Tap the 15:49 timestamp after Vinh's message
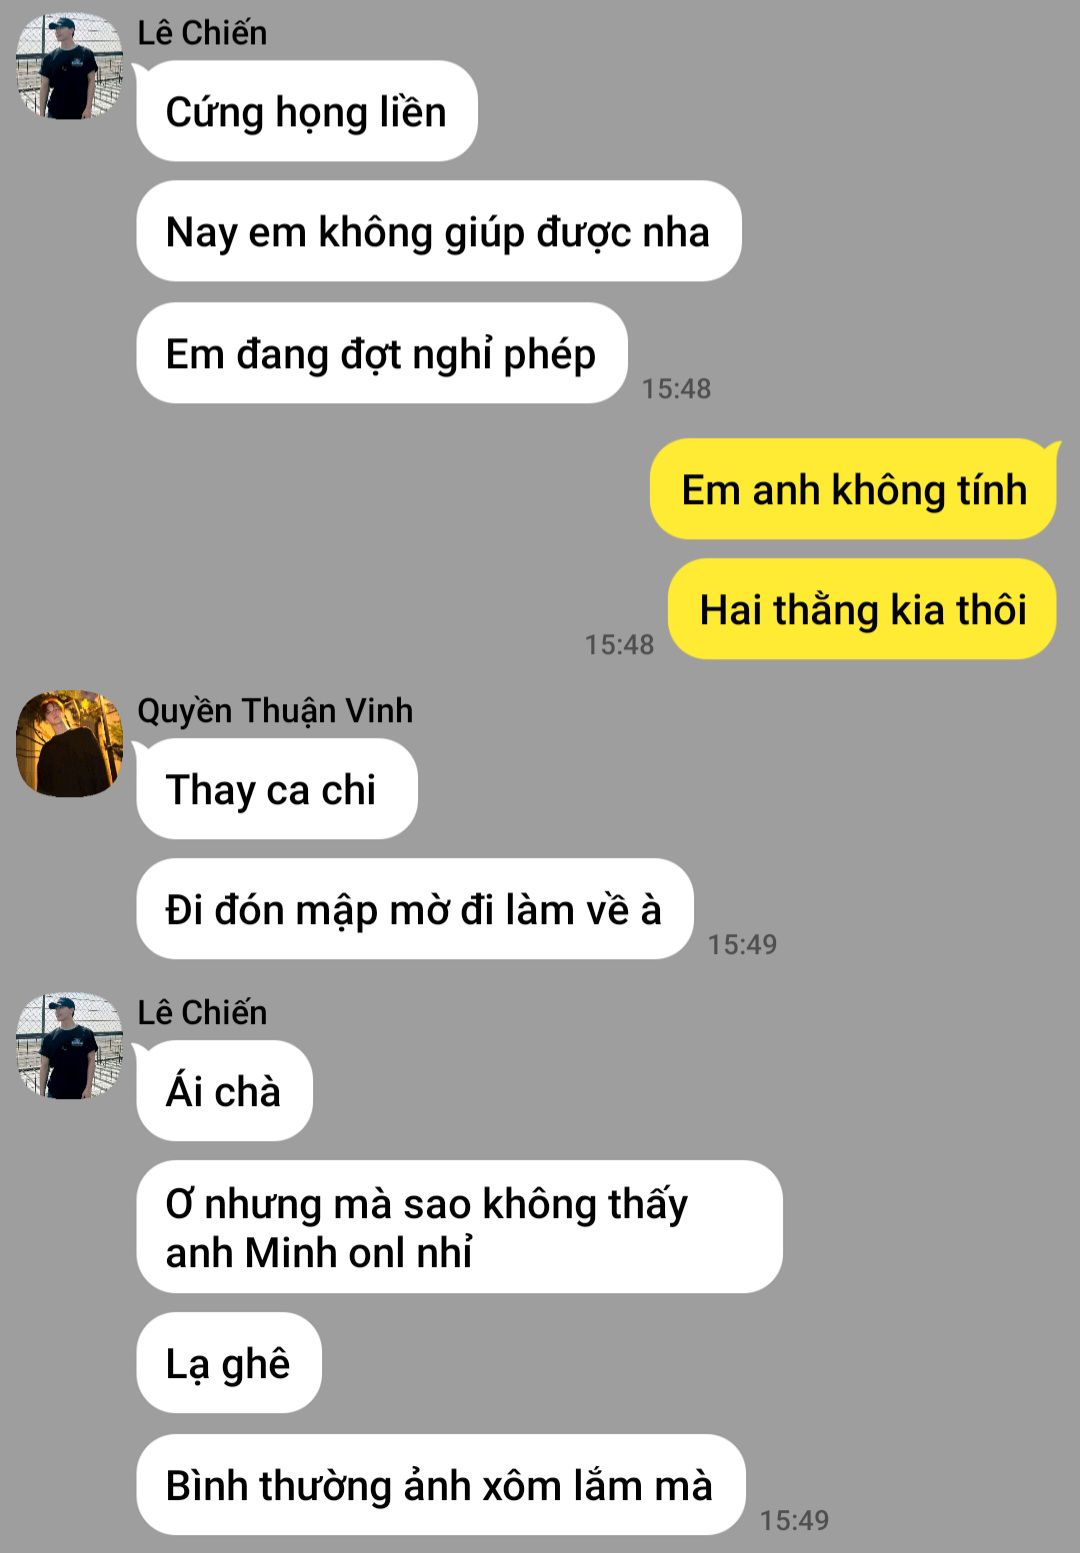Viewport: 1080px width, 1553px height. coord(742,945)
